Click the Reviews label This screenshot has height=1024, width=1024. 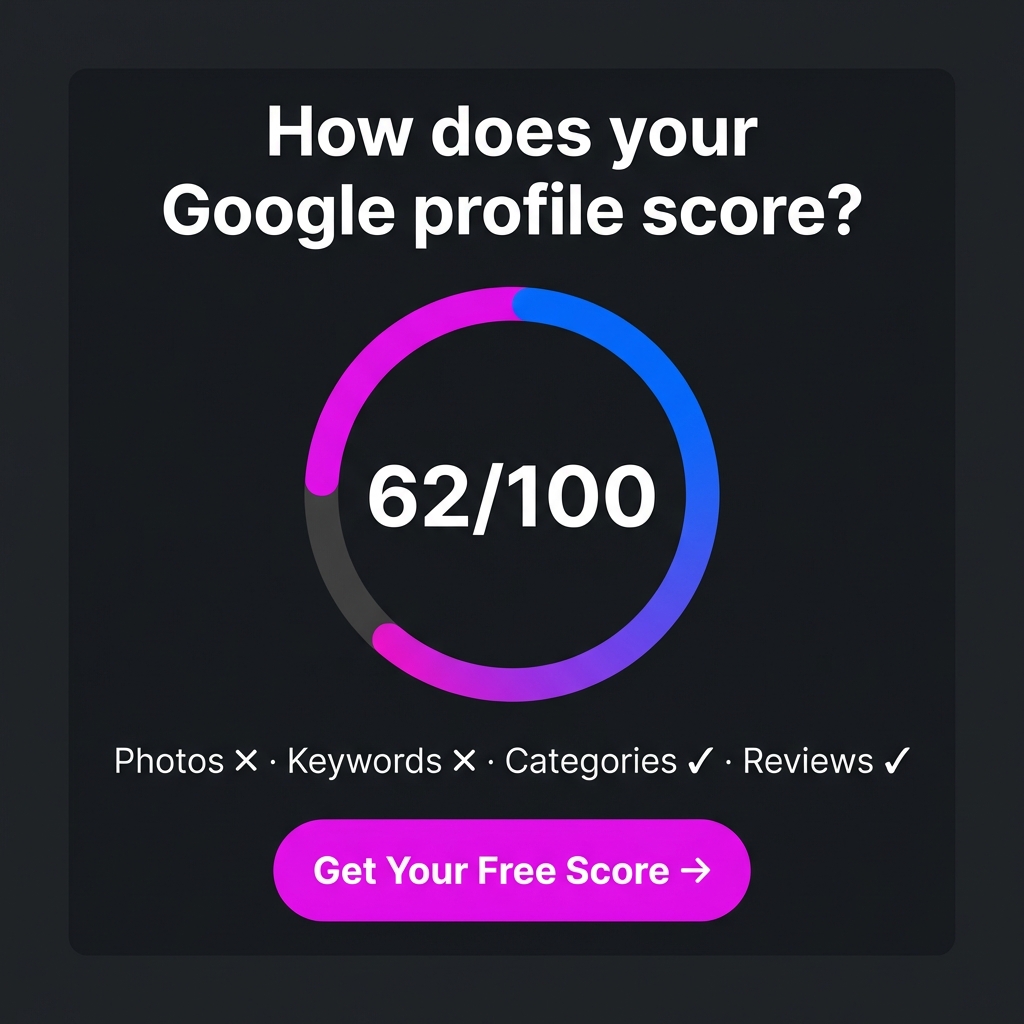[x=808, y=761]
